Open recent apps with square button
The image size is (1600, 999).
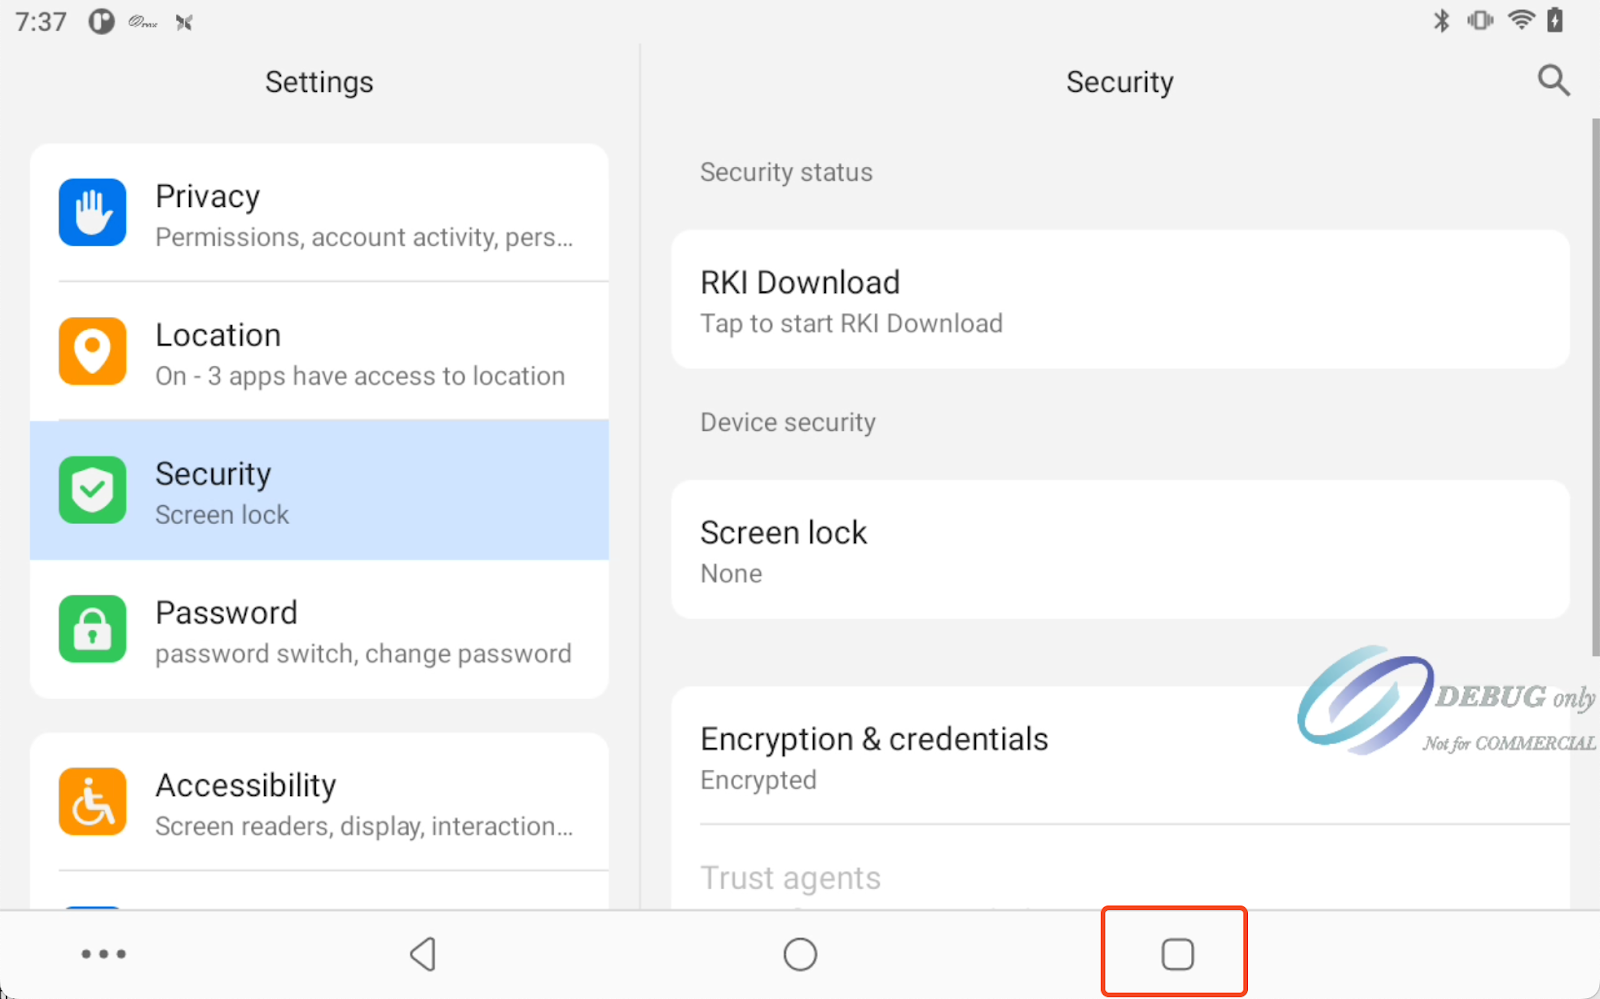(x=1177, y=954)
